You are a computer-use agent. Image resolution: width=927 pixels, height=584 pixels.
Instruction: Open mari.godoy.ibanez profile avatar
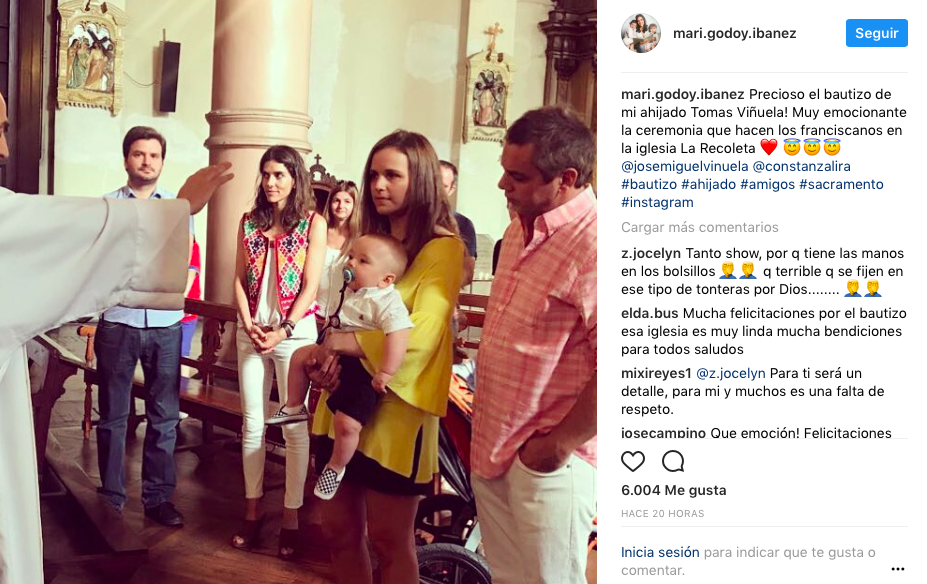point(640,33)
